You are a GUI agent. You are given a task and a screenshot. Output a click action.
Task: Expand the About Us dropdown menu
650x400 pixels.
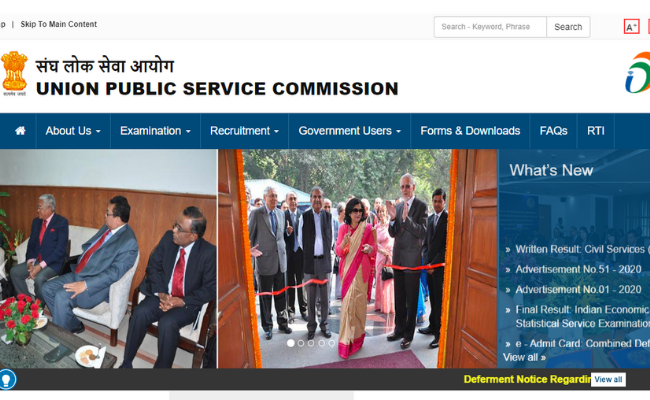click(x=73, y=131)
